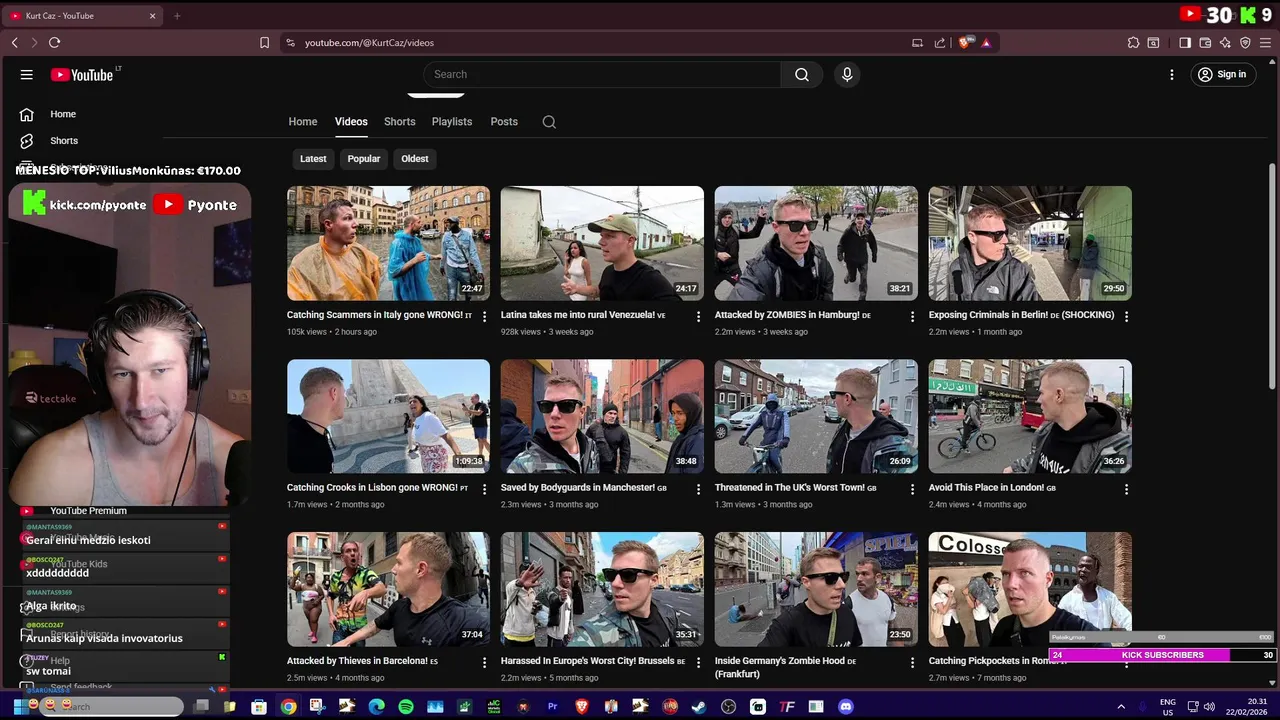Open options for Catching Crooks in Lisbon video

485,490
